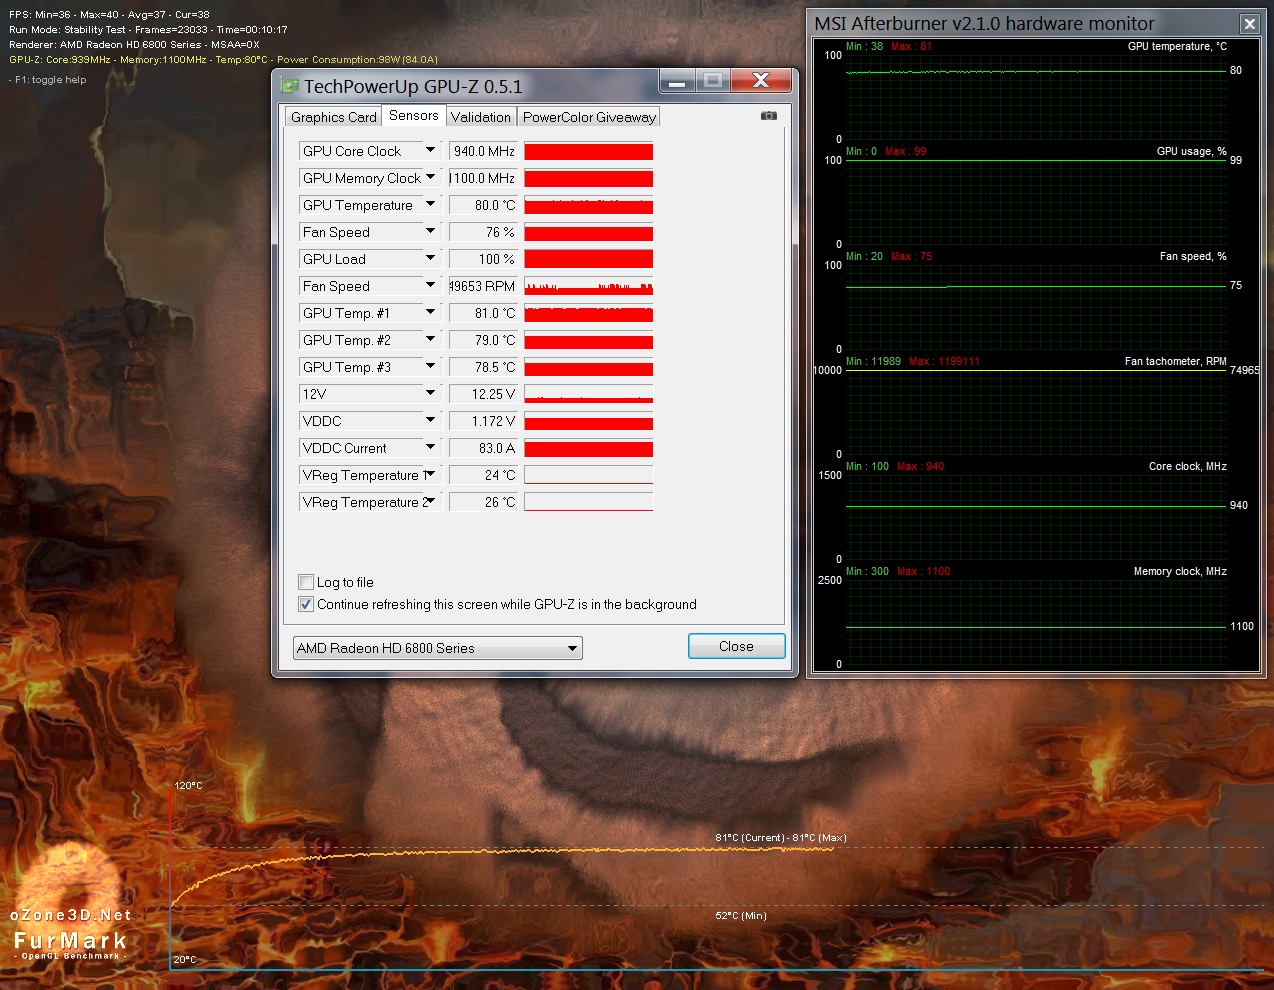Screen dimensions: 1274x990
Task: Enable the Log to file checkbox
Action: (x=306, y=582)
